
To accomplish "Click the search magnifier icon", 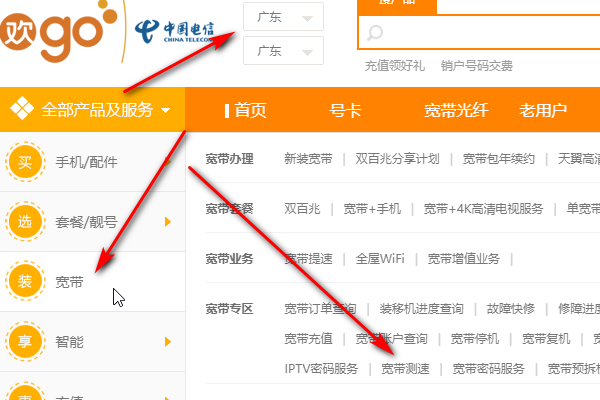I will (x=375, y=33).
